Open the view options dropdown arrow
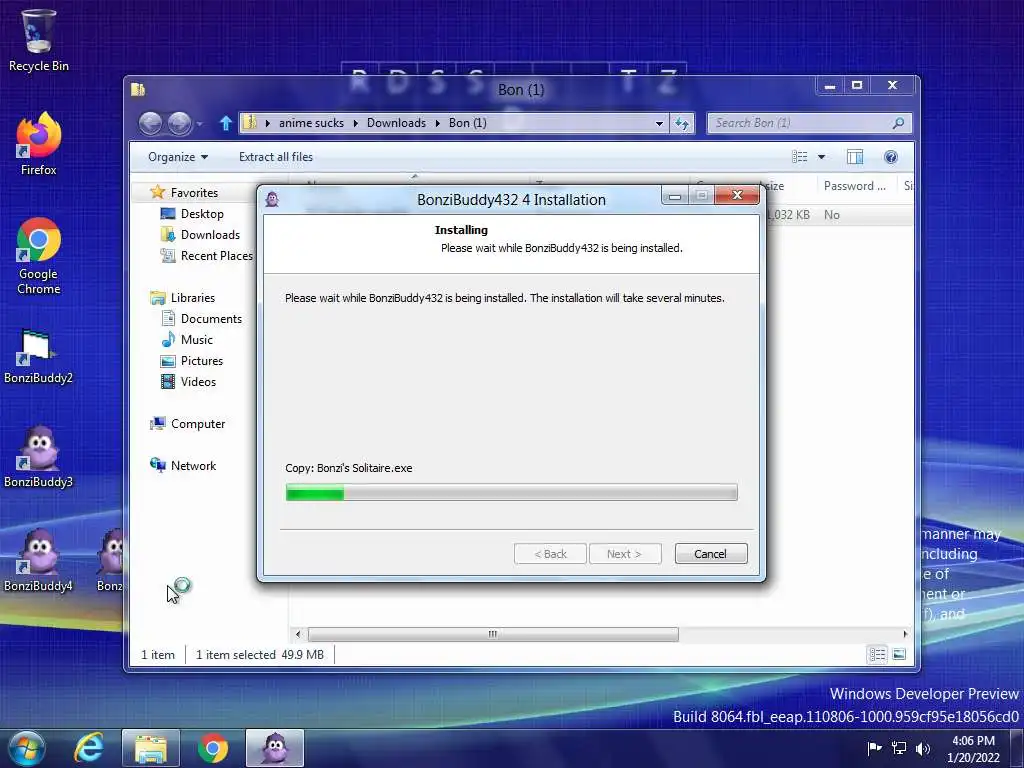The width and height of the screenshot is (1024, 768). click(822, 157)
